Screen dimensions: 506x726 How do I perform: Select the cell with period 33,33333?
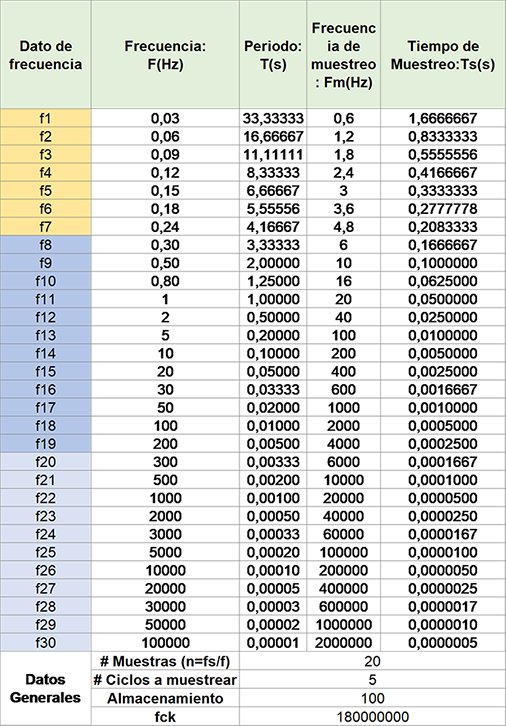point(273,119)
